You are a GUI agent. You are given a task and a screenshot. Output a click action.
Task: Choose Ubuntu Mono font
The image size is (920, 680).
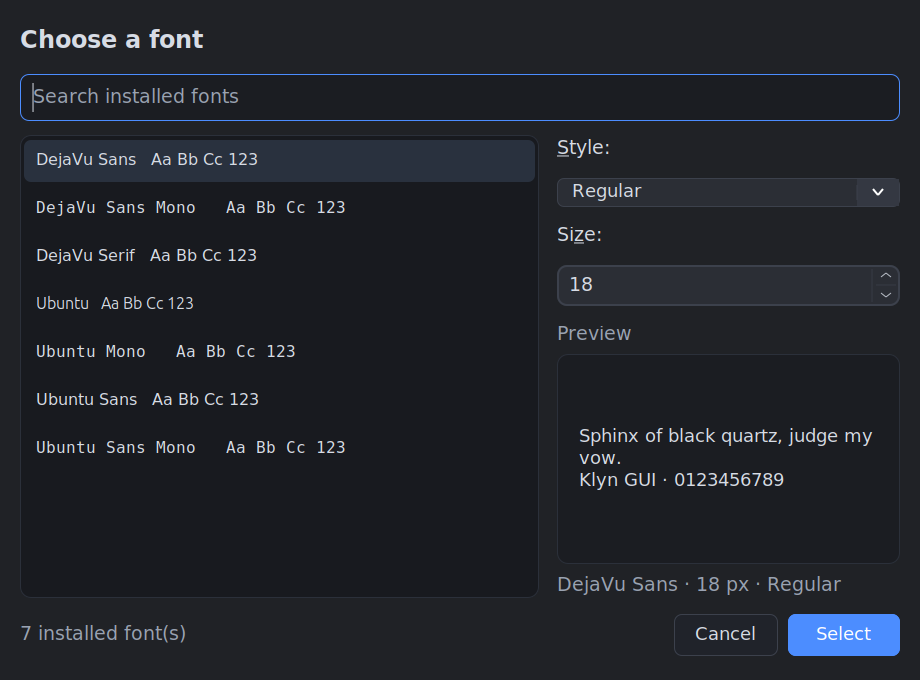279,352
